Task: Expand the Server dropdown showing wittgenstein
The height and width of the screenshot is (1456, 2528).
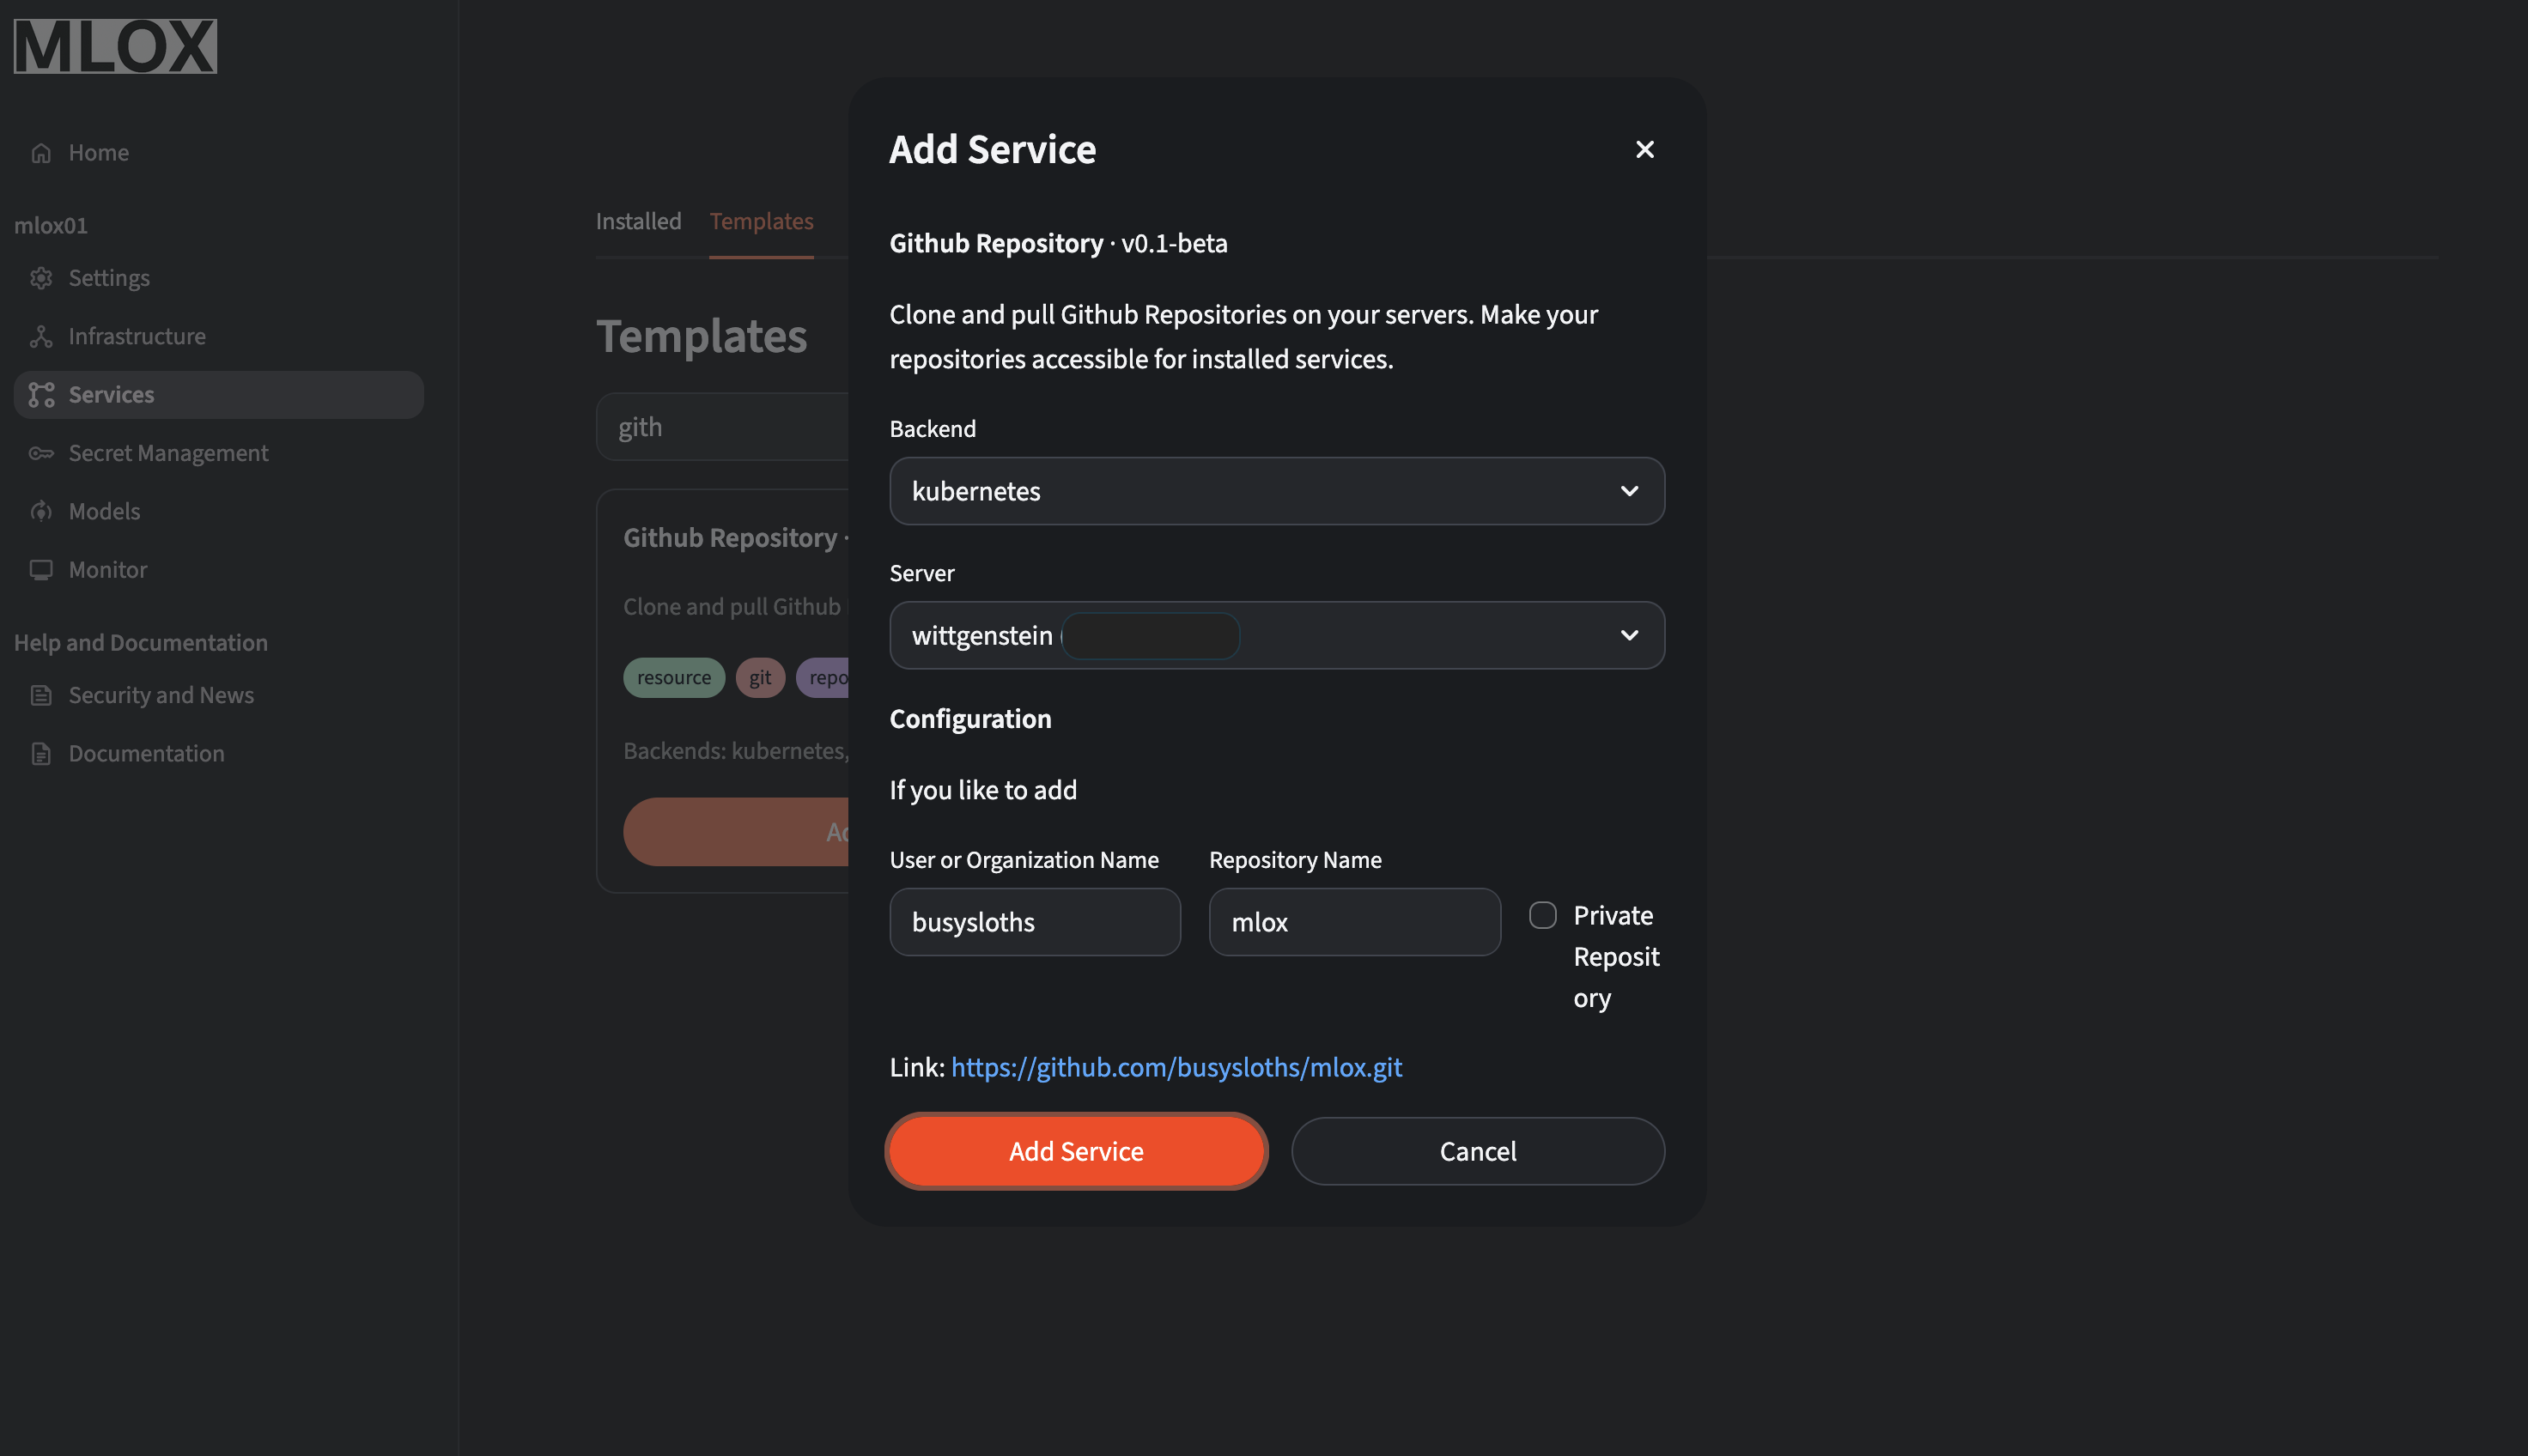Action: pos(1276,635)
